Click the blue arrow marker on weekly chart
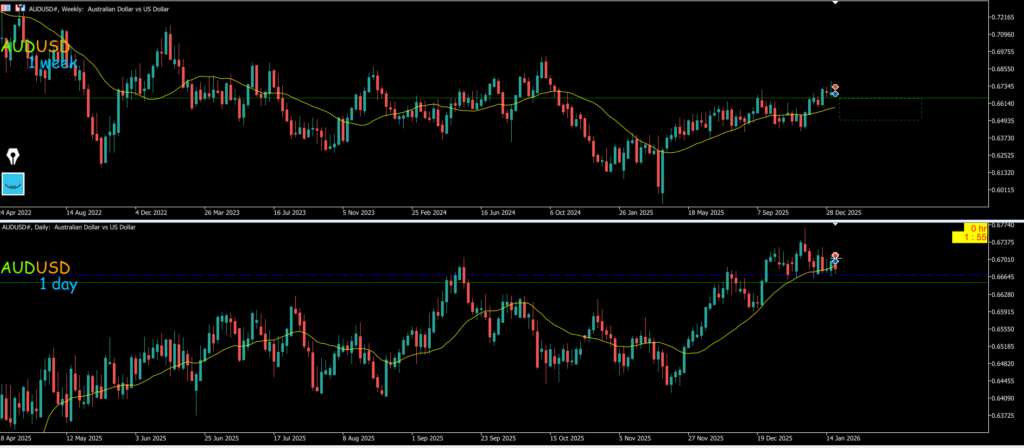The image size is (1024, 448). [x=835, y=94]
